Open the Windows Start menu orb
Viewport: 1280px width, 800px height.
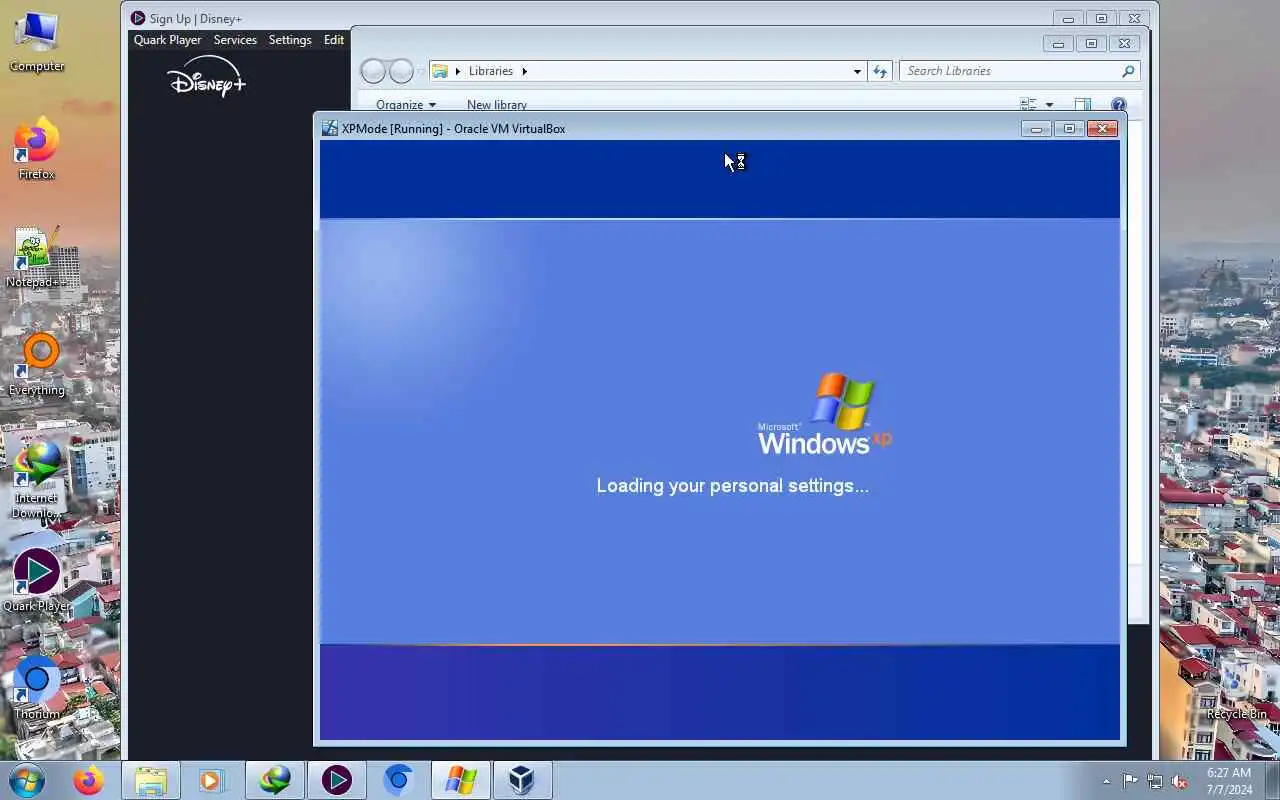pyautogui.click(x=27, y=780)
